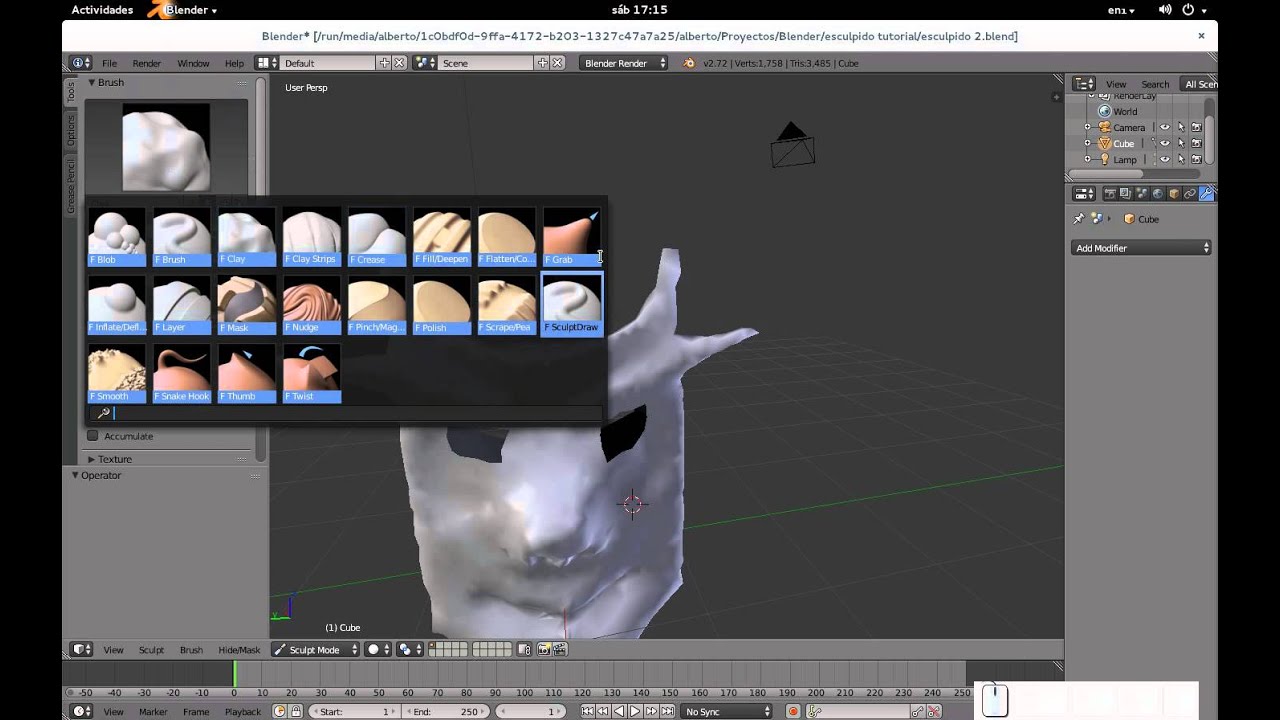Select the Thumb brush
This screenshot has height=720, width=1280.
247,374
